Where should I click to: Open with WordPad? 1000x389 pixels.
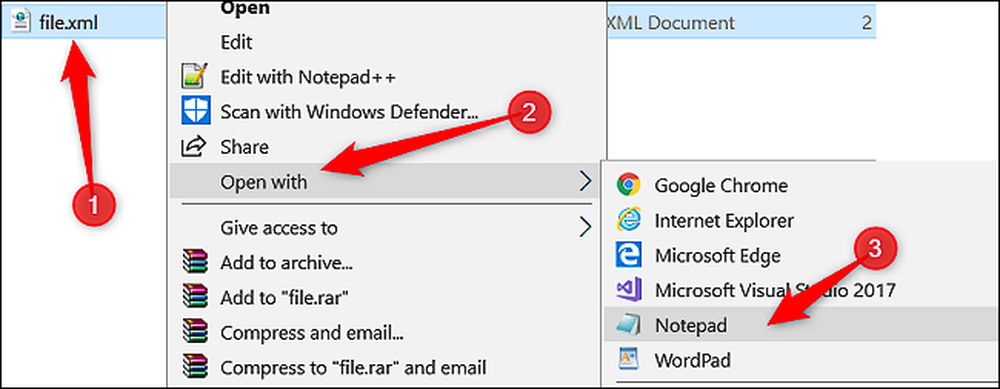pos(693,360)
